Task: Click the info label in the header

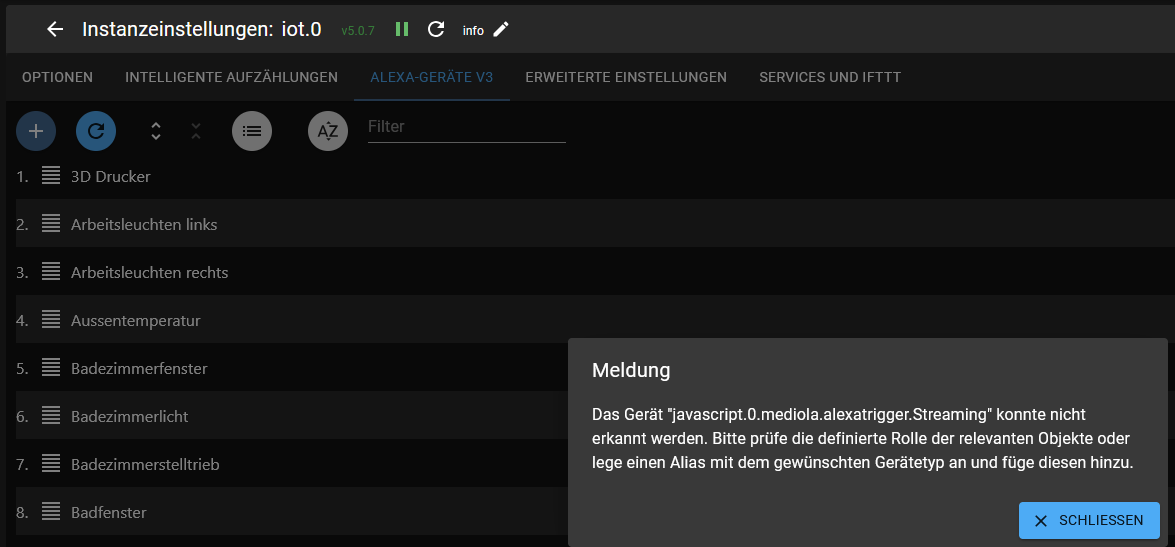Action: (x=473, y=31)
